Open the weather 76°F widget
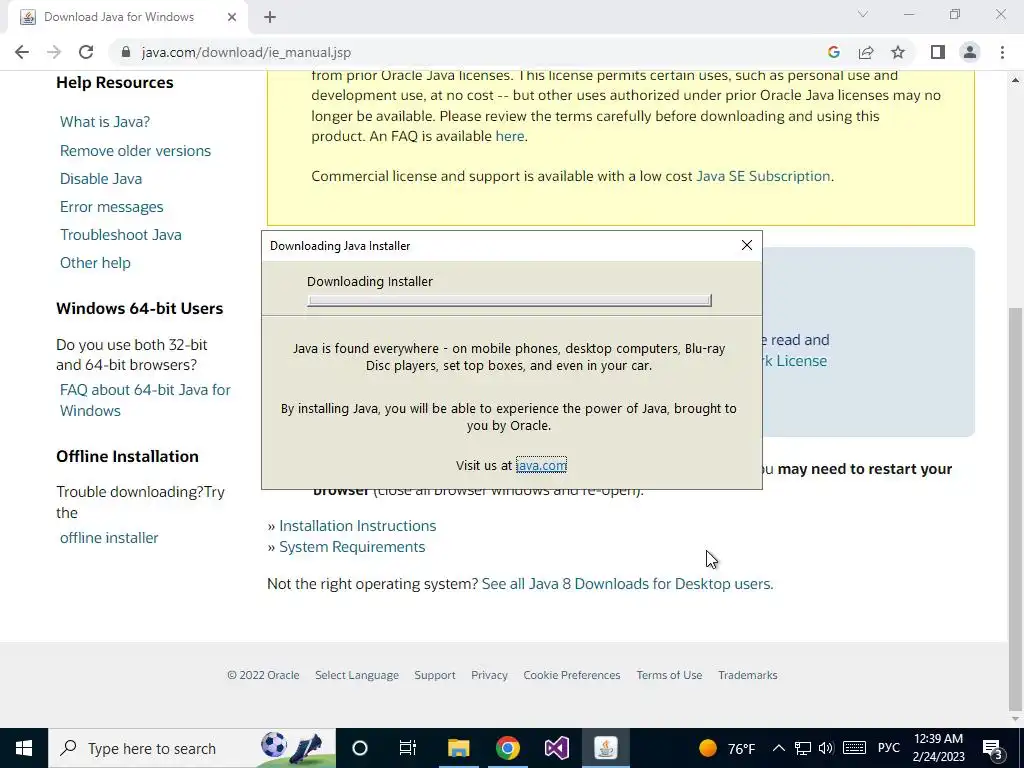 point(727,748)
